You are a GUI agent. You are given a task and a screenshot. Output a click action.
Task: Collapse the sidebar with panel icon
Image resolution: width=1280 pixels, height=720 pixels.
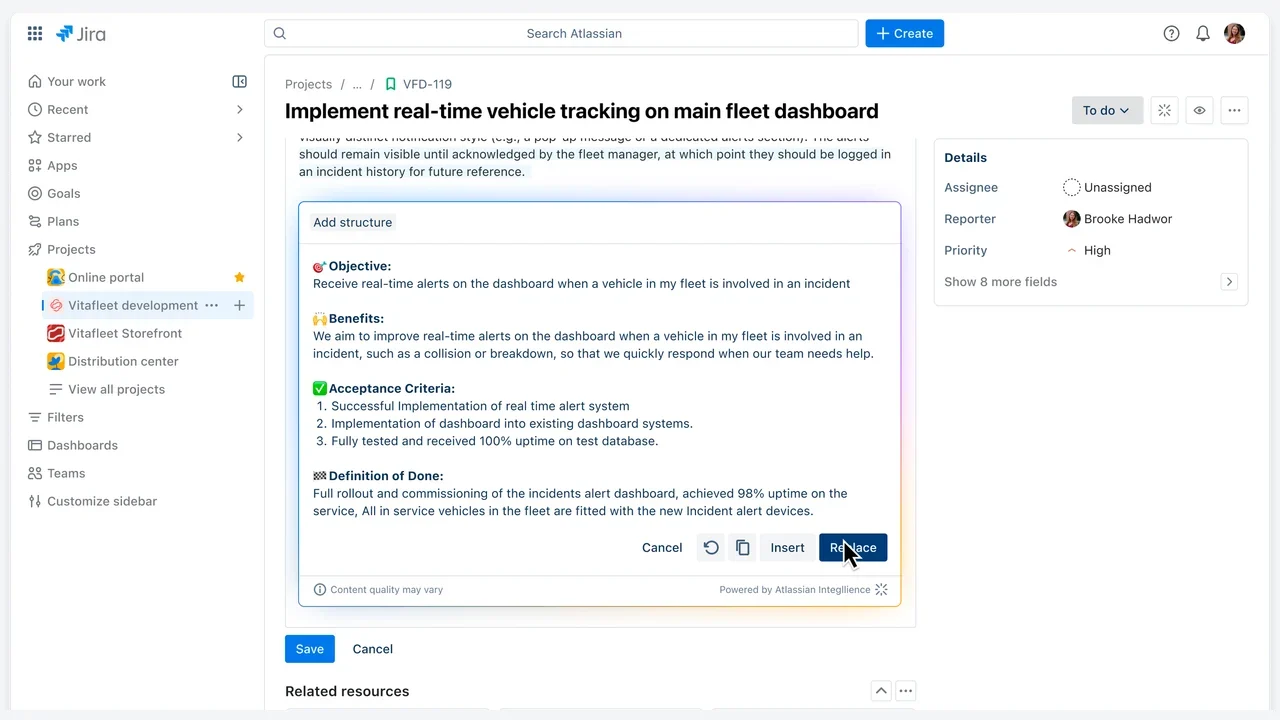pos(240,81)
